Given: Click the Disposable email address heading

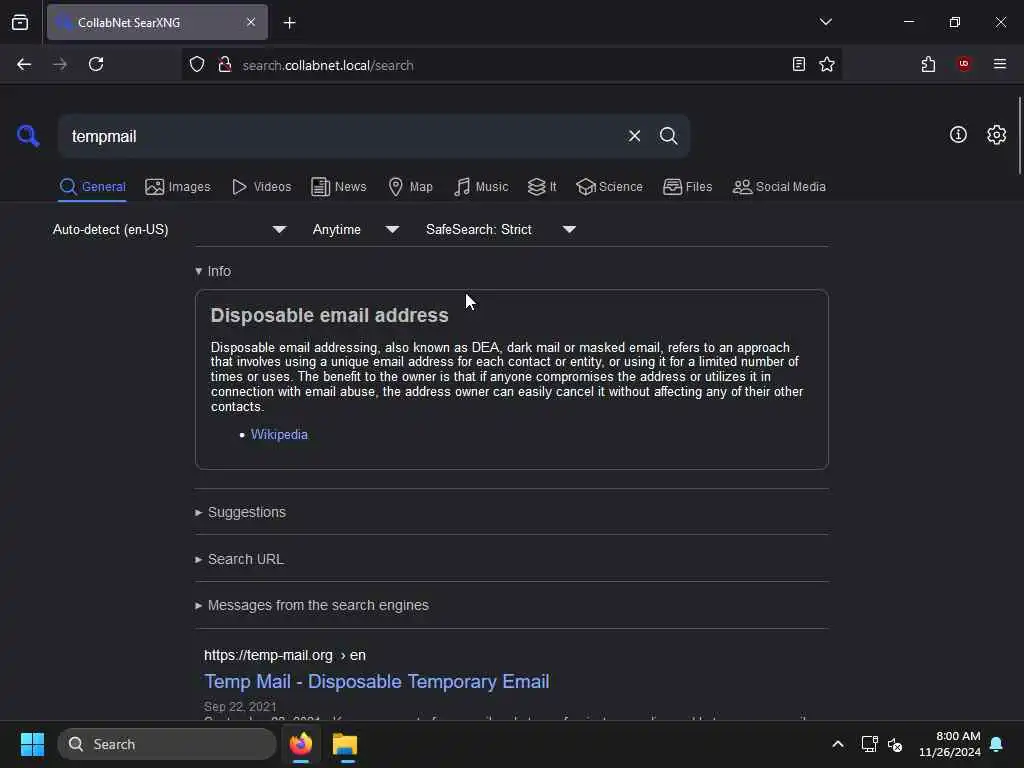Looking at the screenshot, I should pos(329,315).
